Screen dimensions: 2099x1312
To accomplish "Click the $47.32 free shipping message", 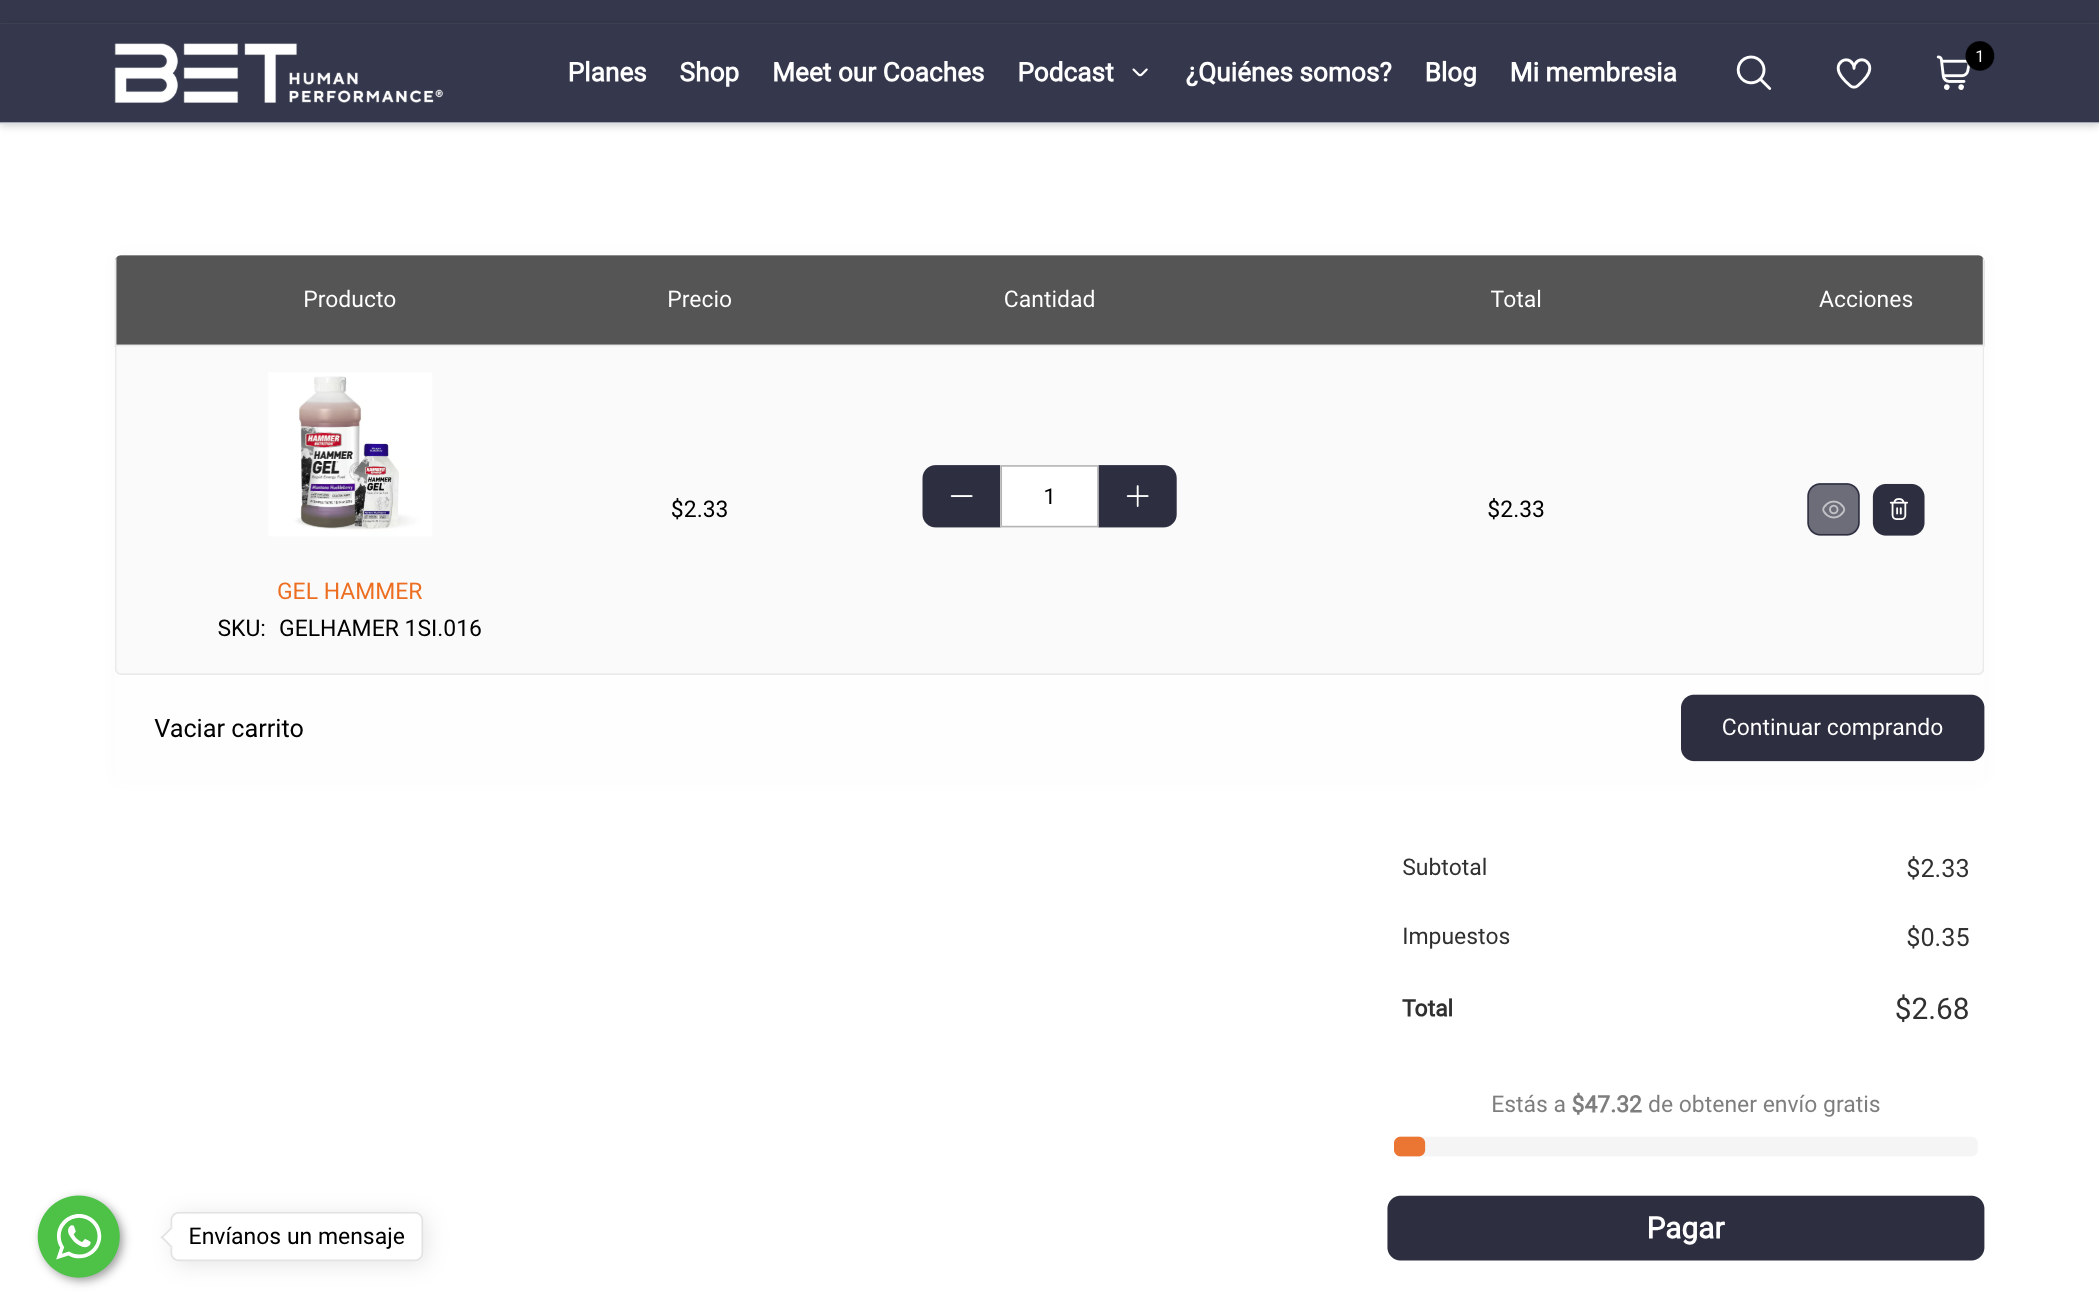I will coord(1685,1104).
